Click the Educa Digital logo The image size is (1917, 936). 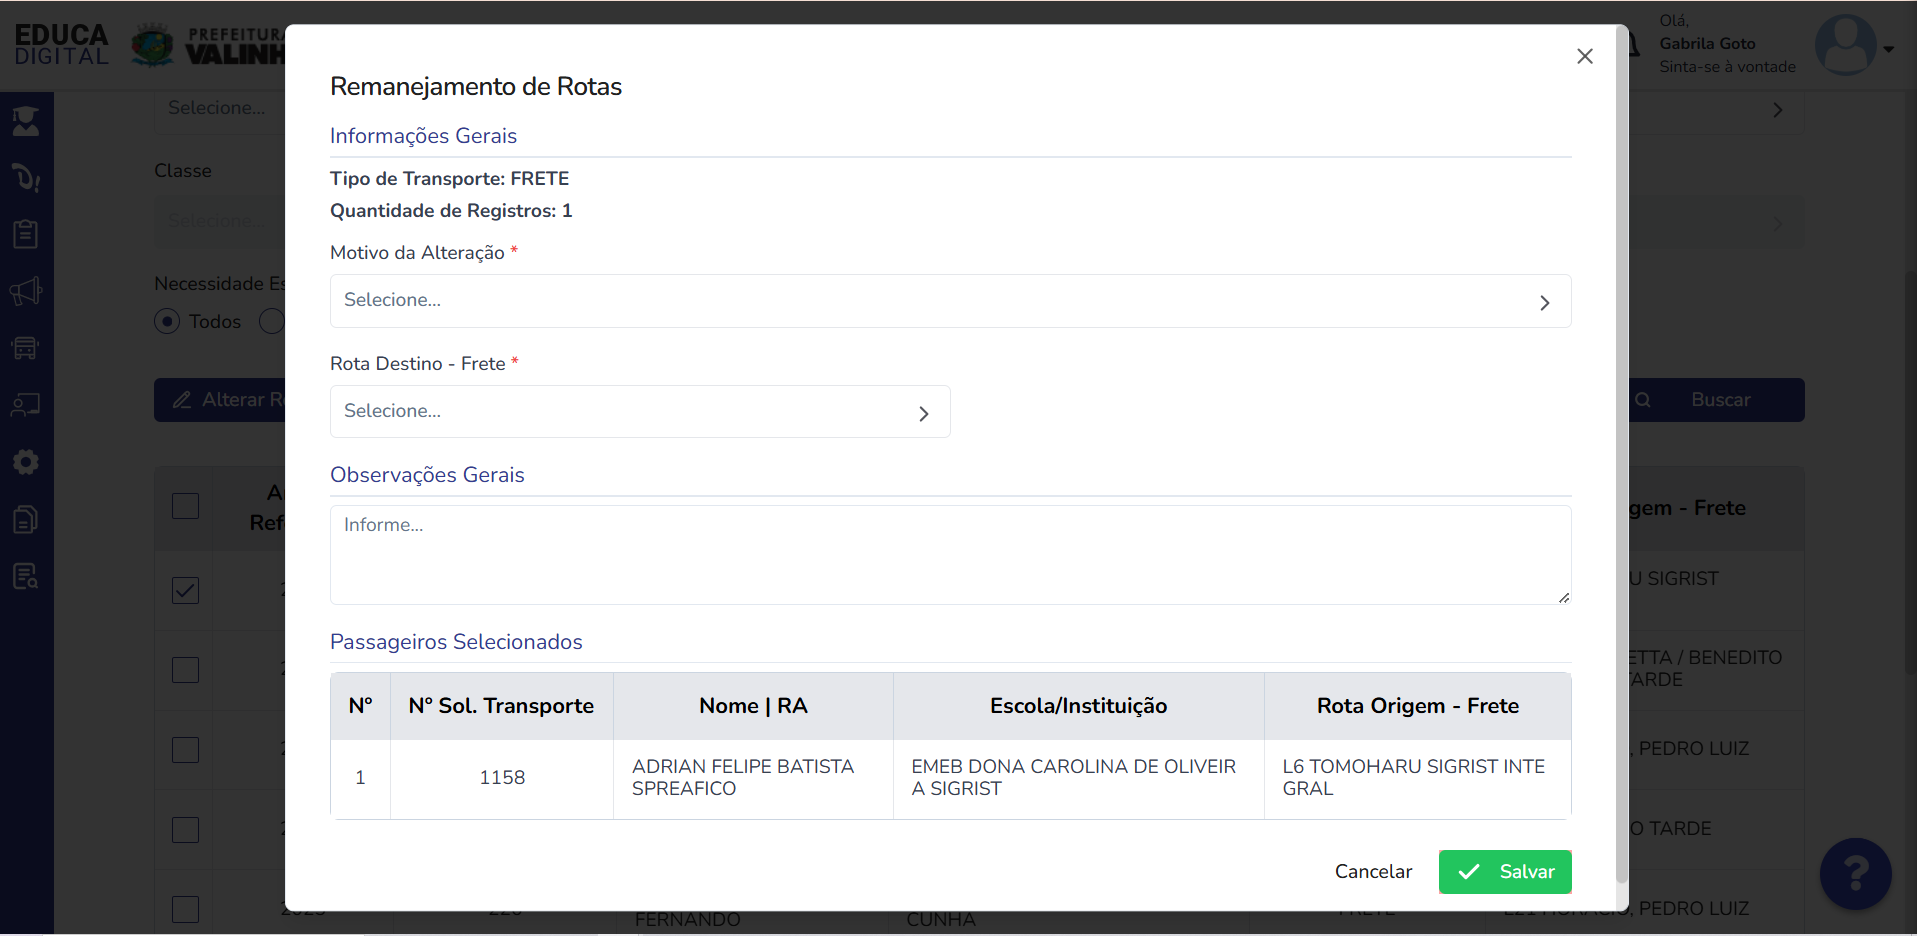61,45
